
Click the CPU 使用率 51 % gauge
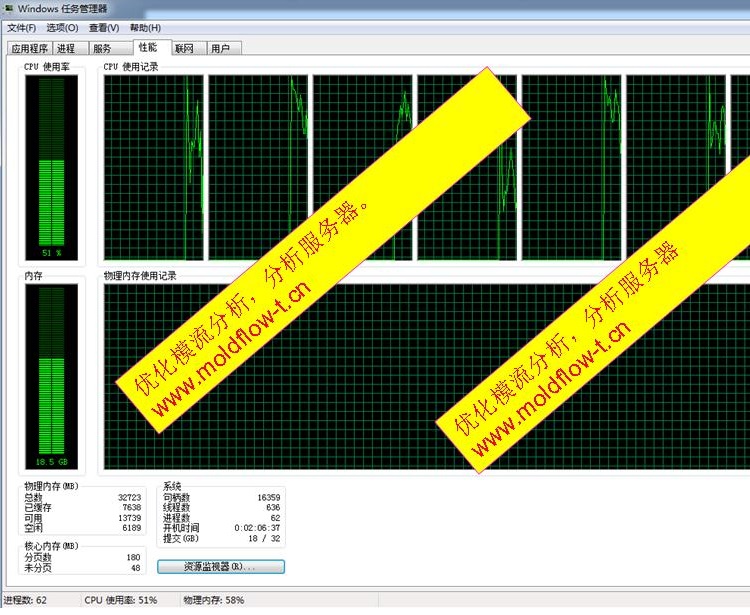[52, 167]
